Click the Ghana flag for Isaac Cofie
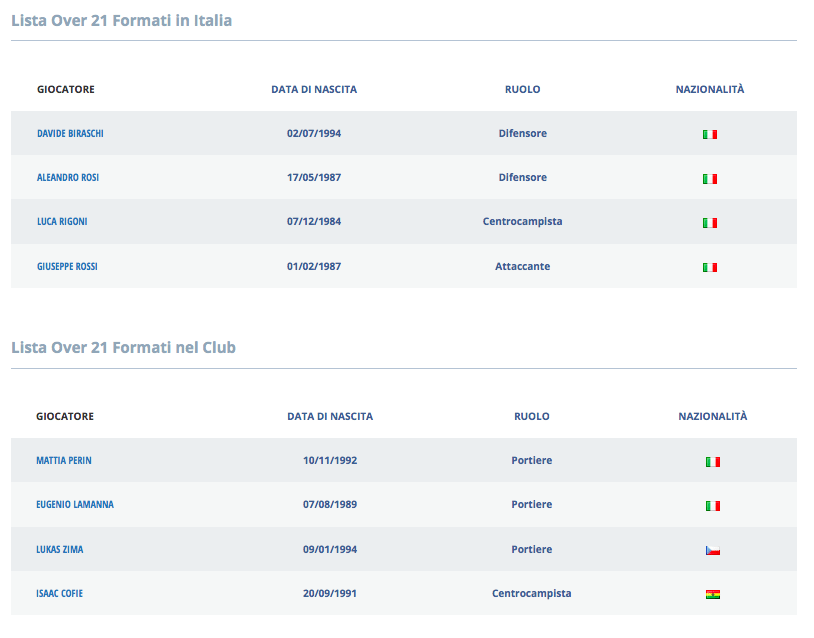The image size is (814, 638). 713,594
